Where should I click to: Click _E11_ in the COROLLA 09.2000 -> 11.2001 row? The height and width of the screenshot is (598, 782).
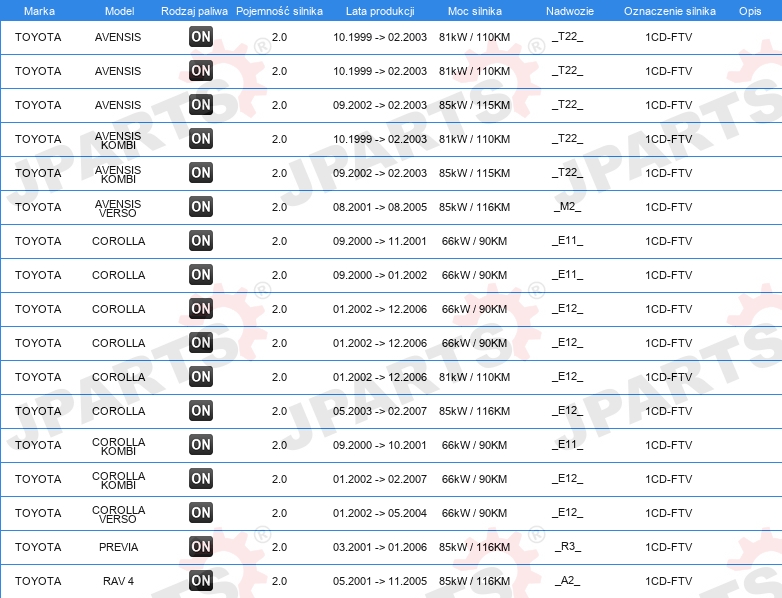click(x=568, y=240)
